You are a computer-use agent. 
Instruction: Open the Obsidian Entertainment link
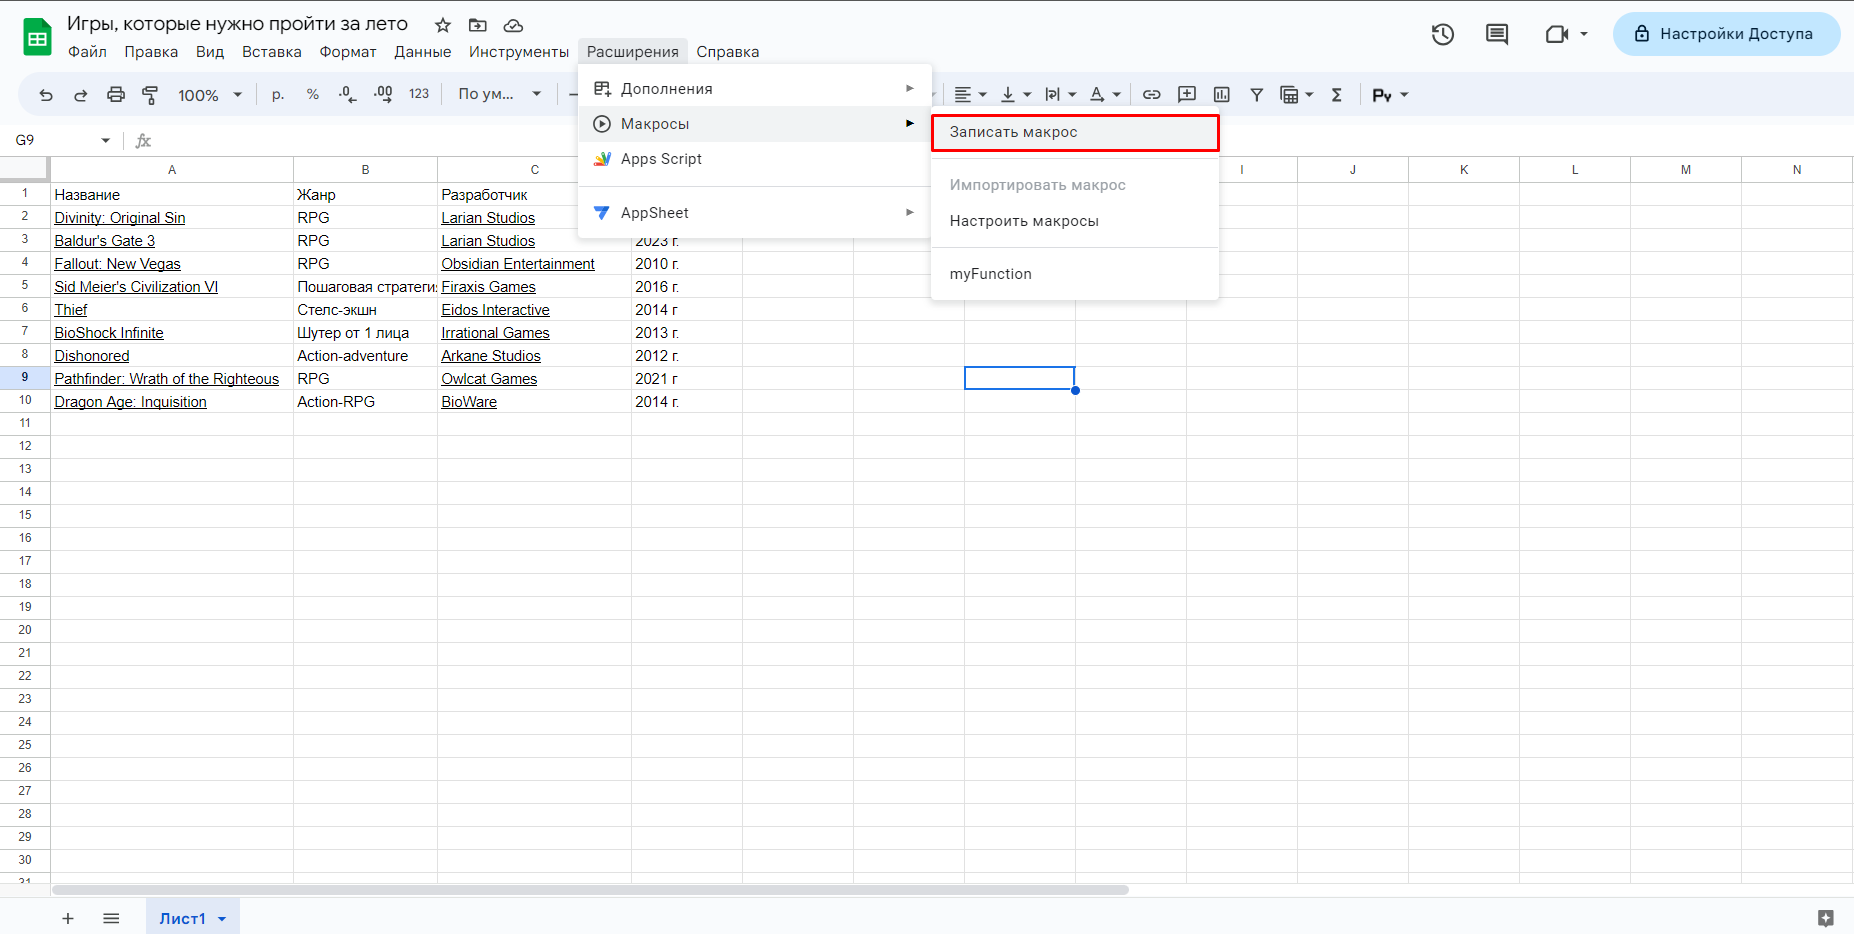point(518,264)
